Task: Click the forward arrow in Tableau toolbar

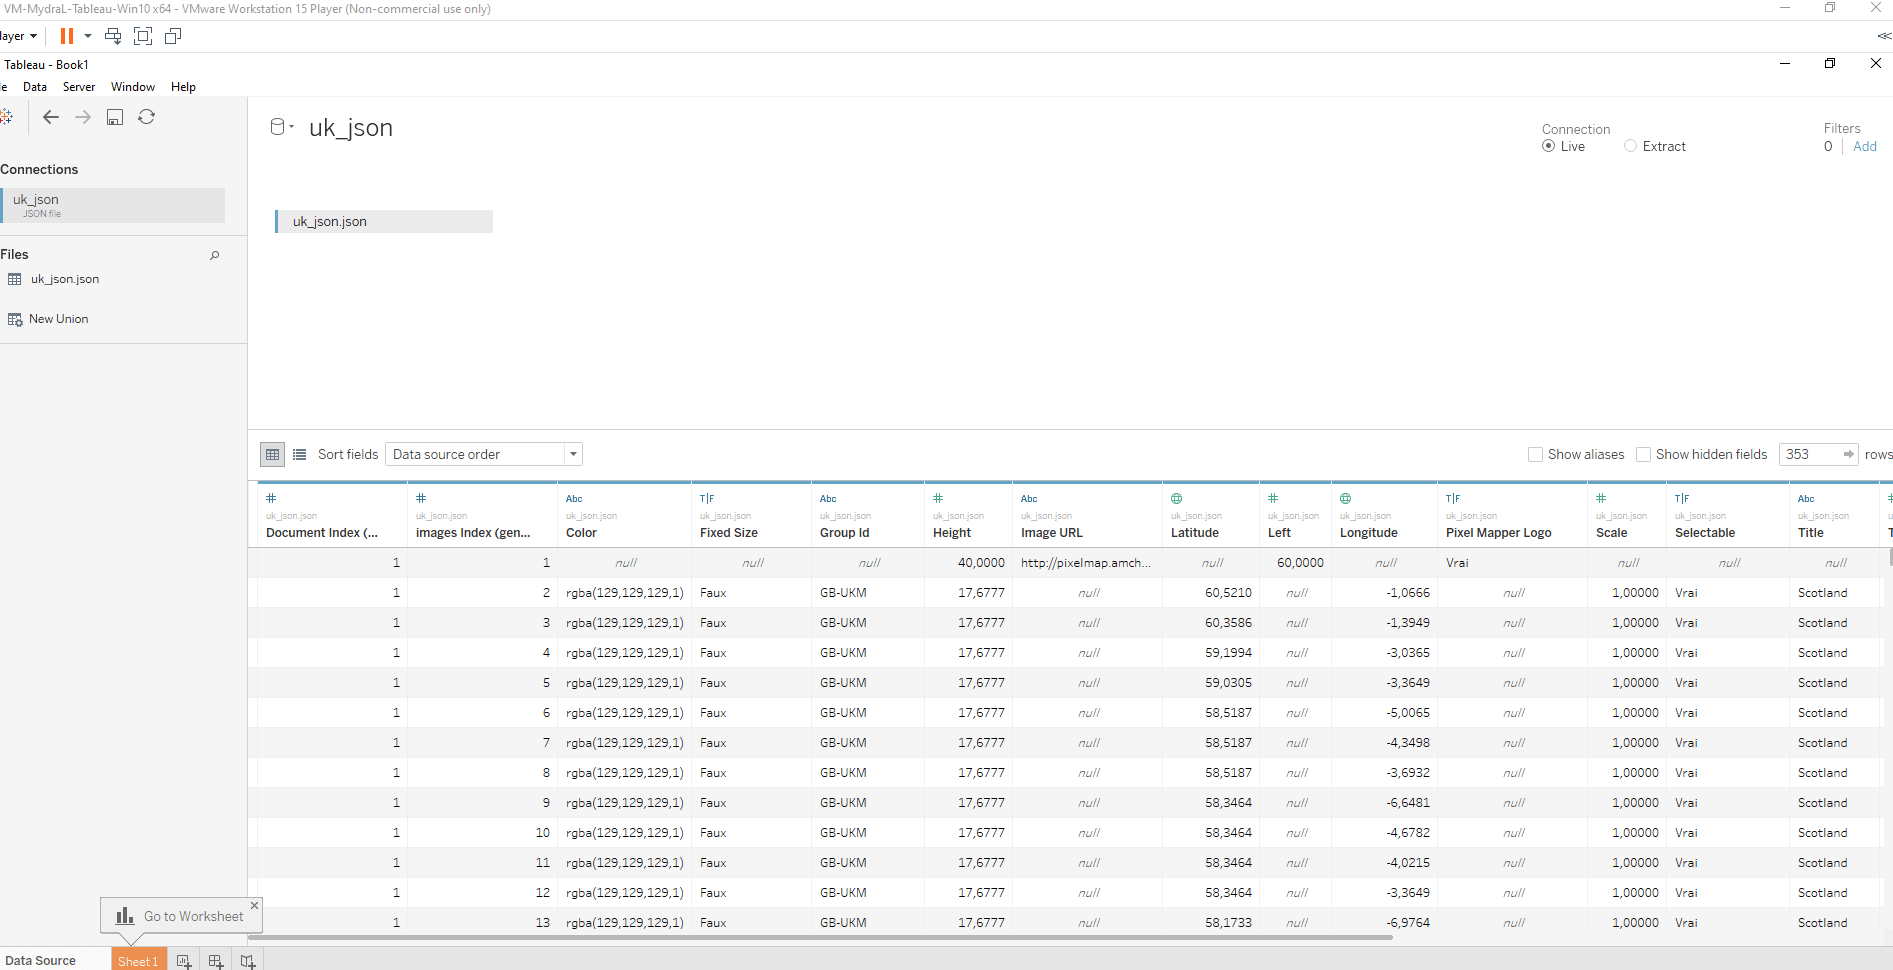Action: coord(83,117)
